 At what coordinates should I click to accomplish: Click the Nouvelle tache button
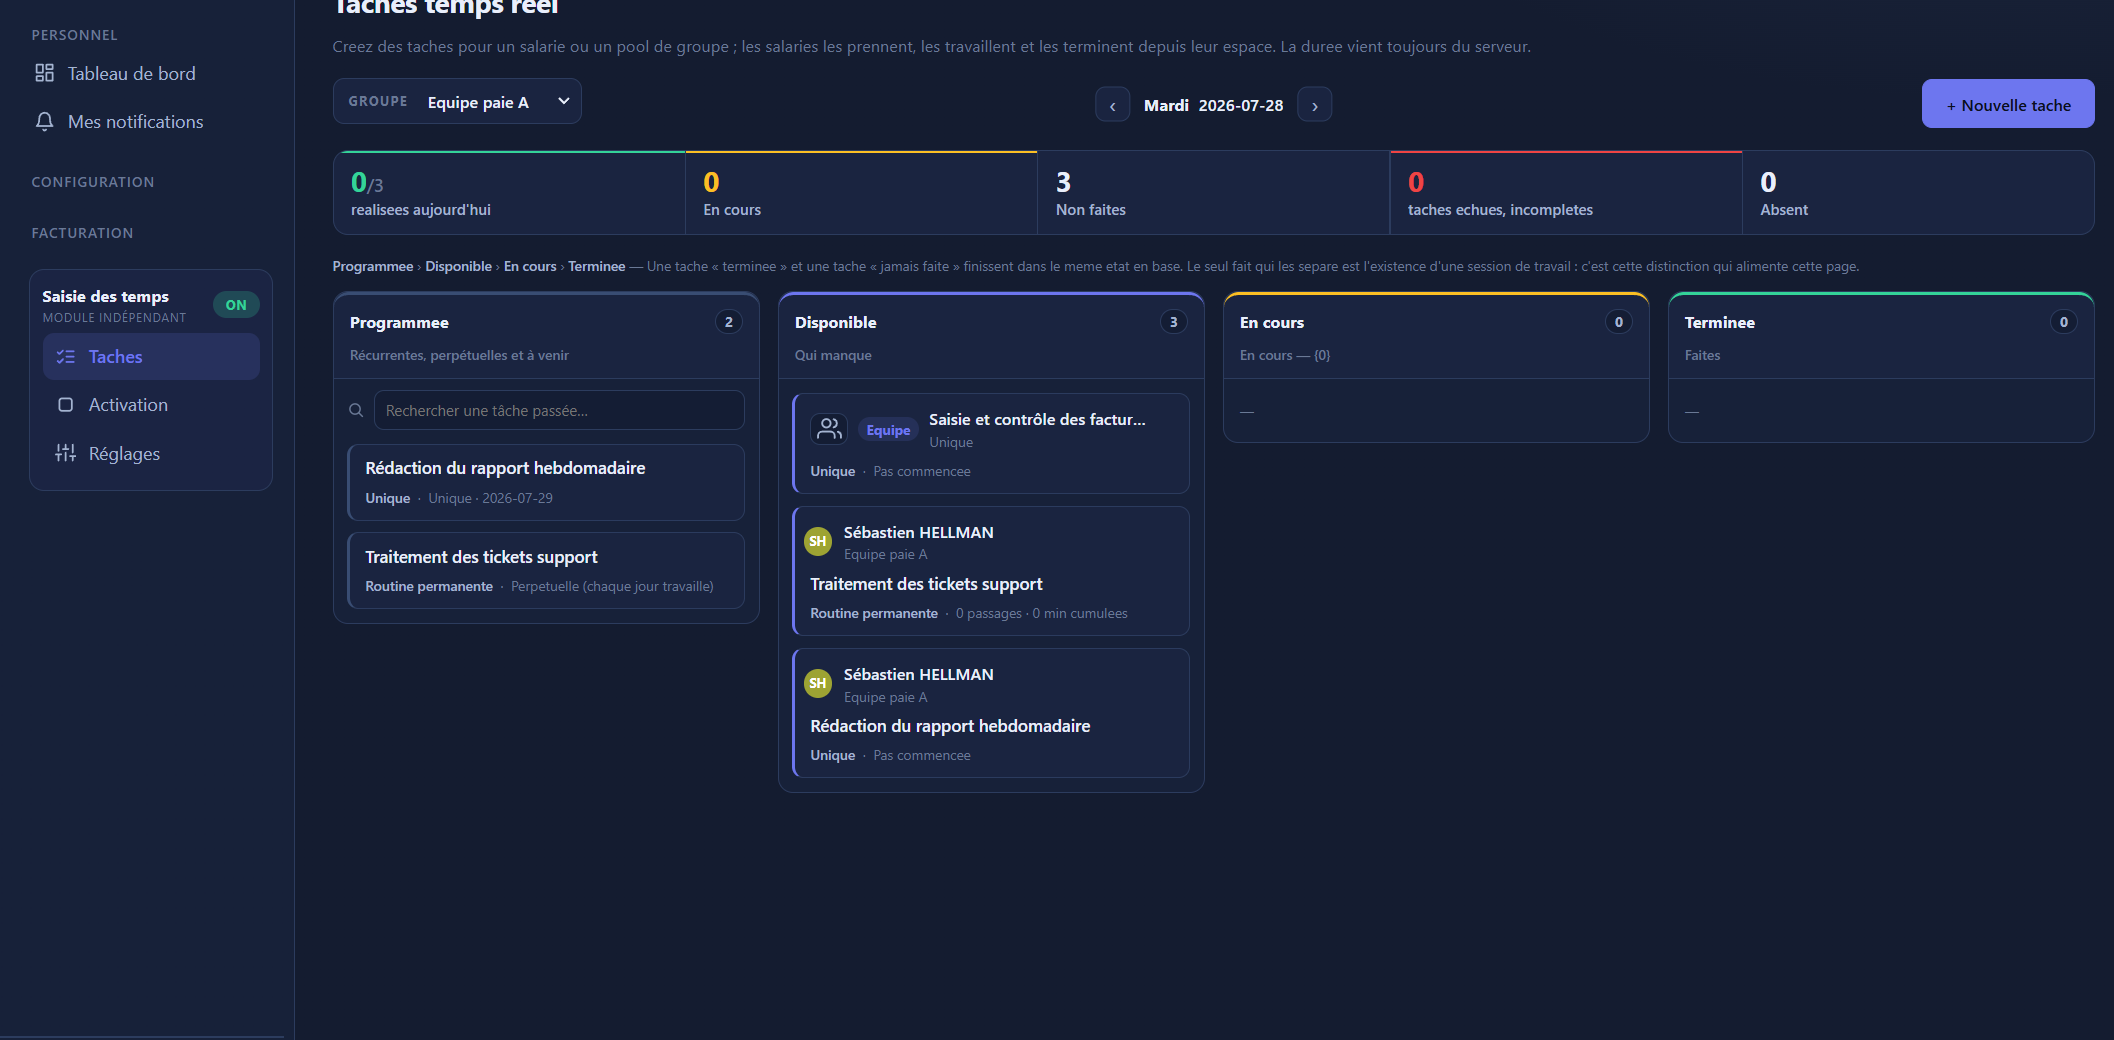(2008, 104)
